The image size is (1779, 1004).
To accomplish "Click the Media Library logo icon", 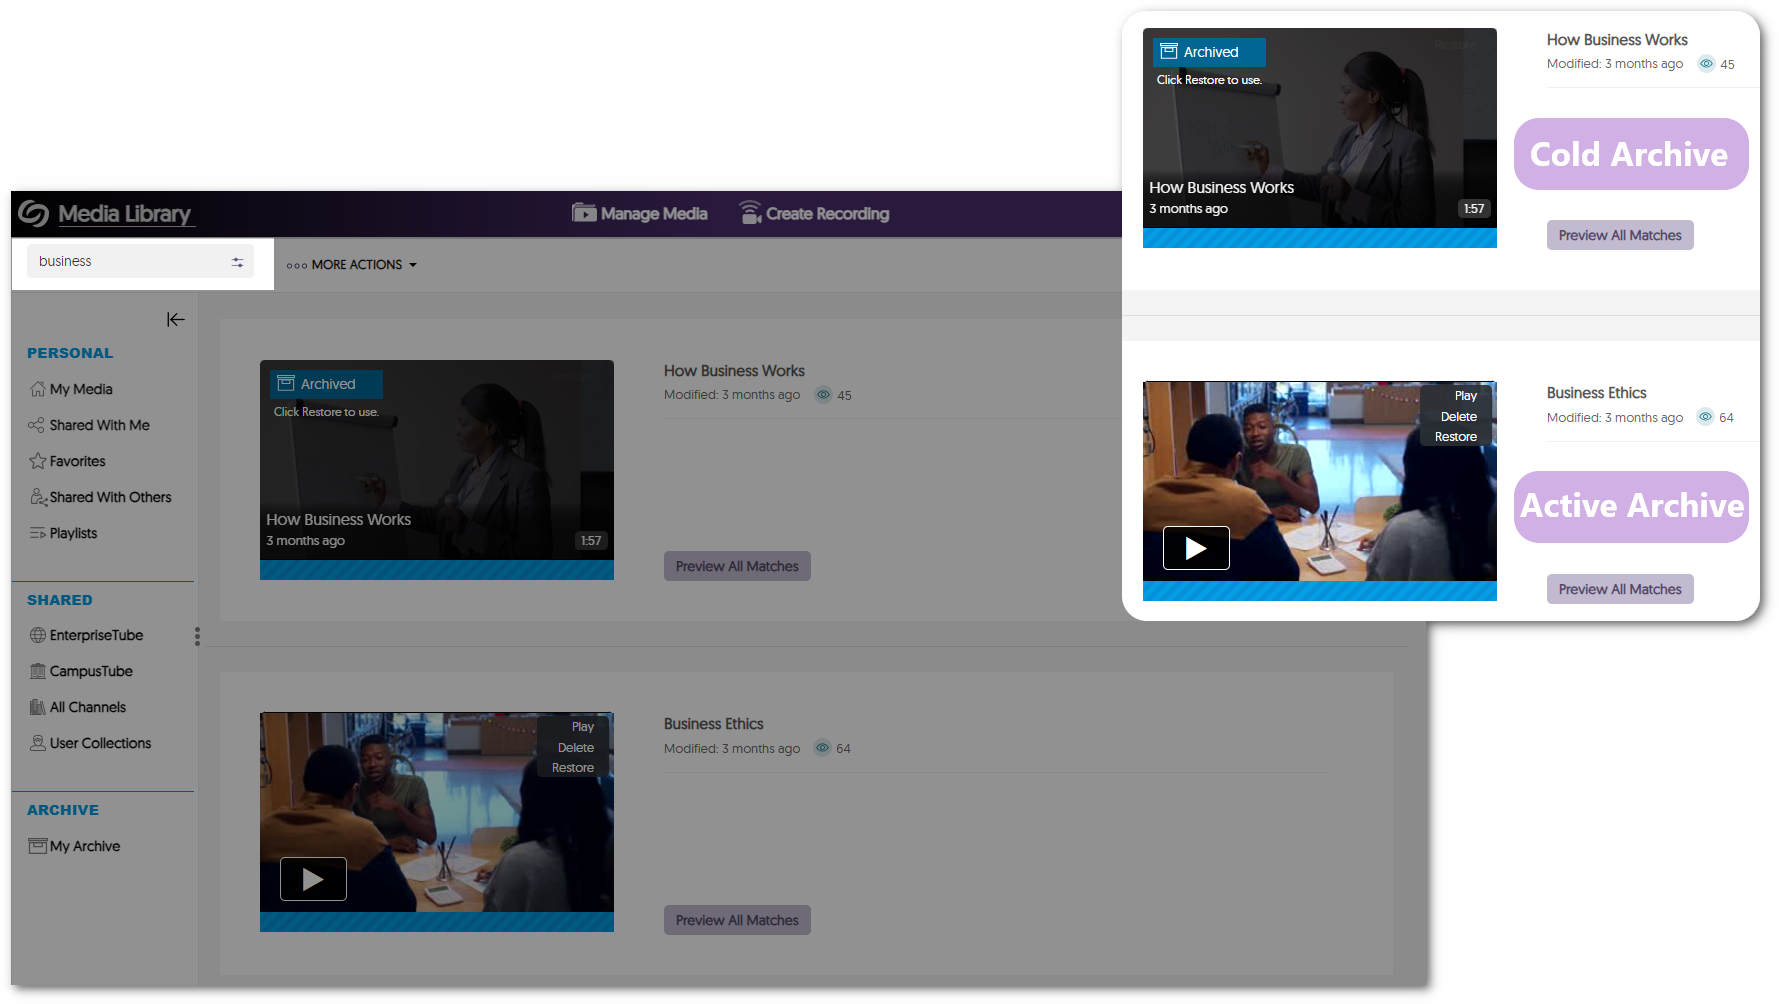I will (33, 214).
